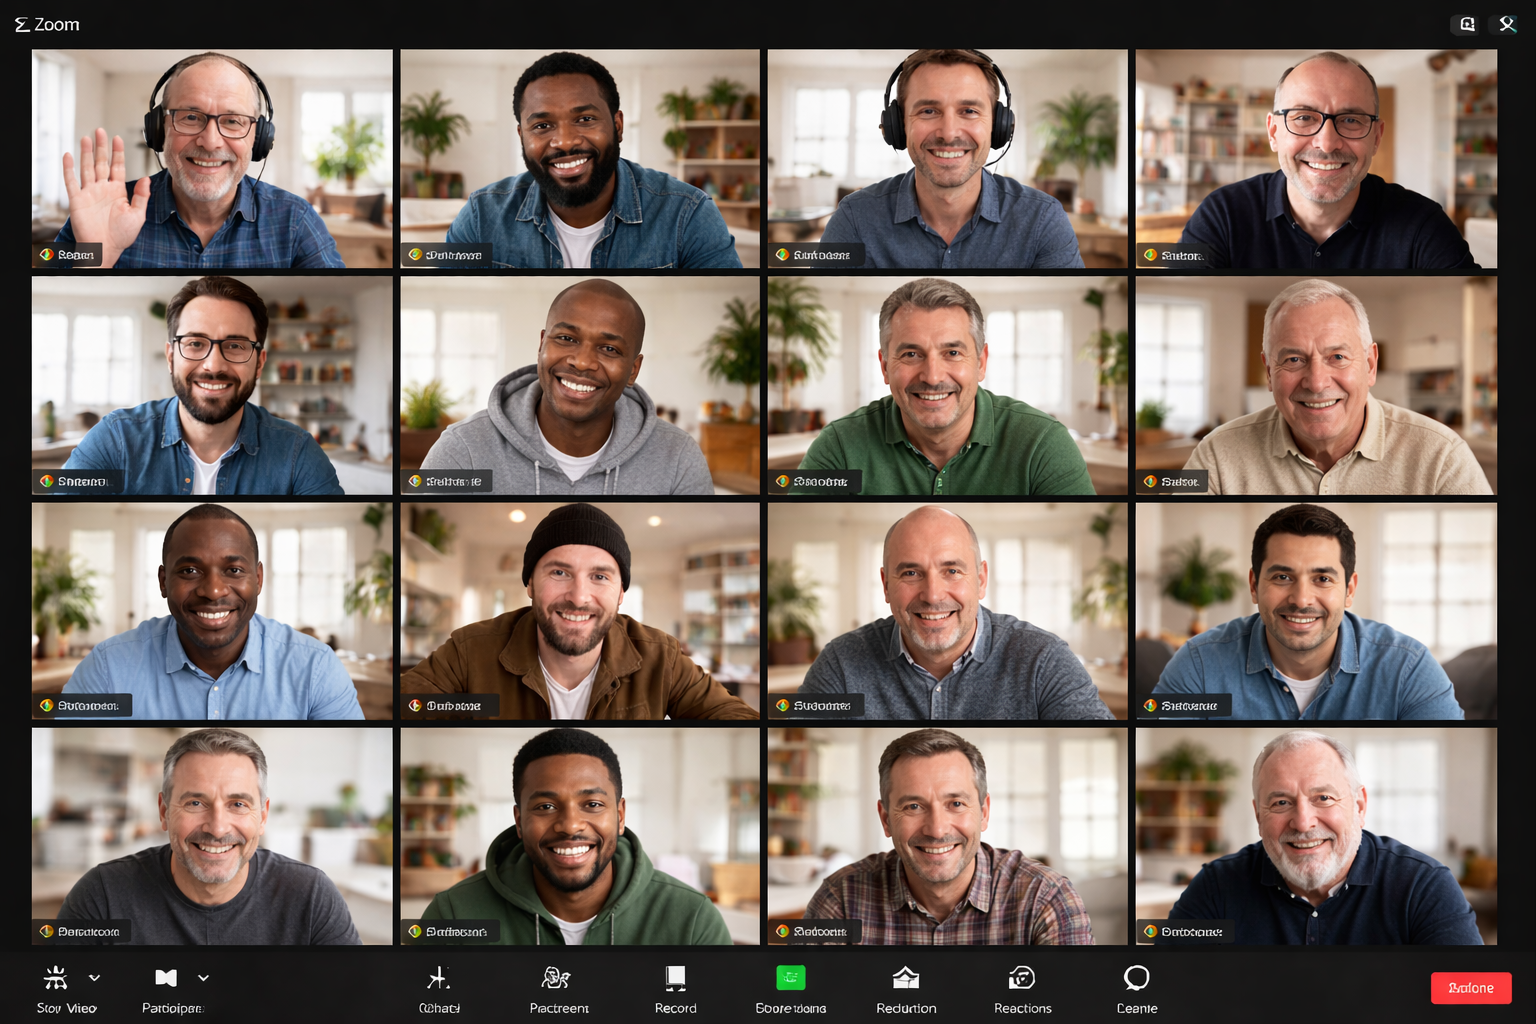Click the Zoom logo at top left
Viewport: 1536px width, 1024px height.
click(22, 24)
